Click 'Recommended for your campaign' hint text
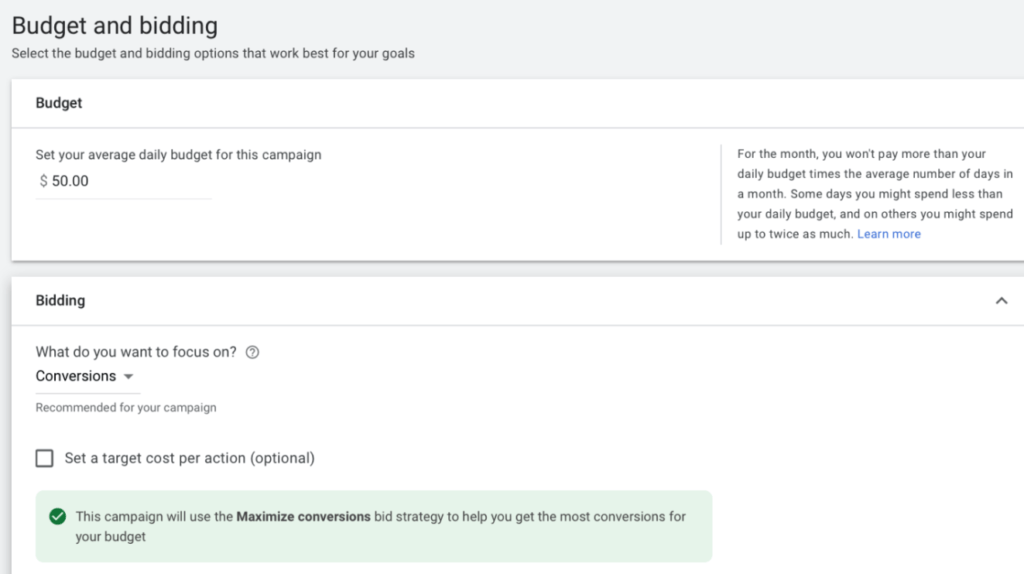Viewport: 1024px width, 574px height. [x=126, y=408]
